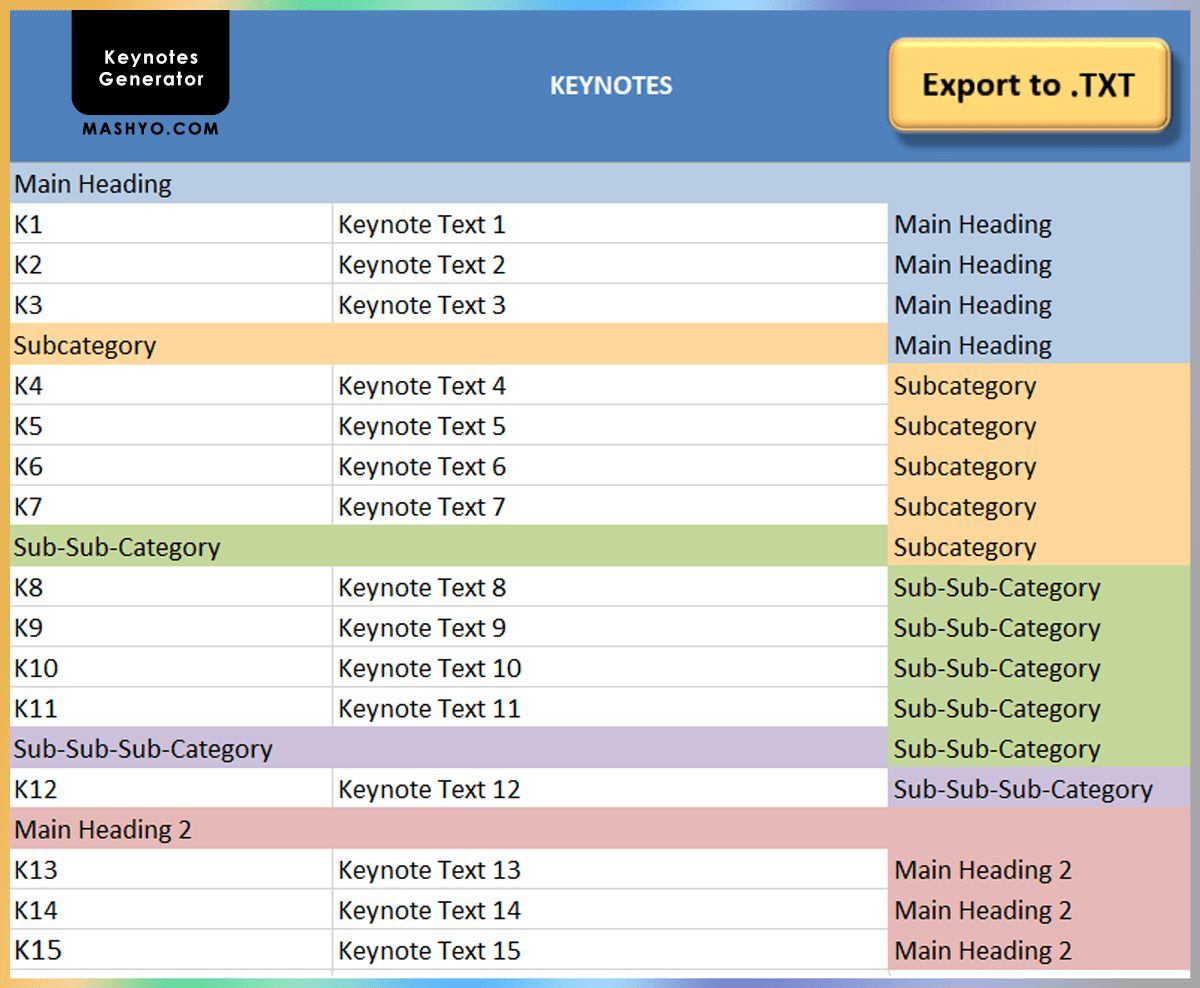
Task: Open the MASHYO.COM link
Action: click(149, 128)
